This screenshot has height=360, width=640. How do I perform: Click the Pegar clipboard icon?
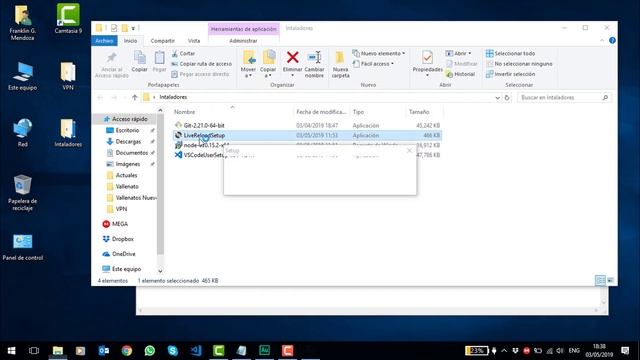coord(159,58)
